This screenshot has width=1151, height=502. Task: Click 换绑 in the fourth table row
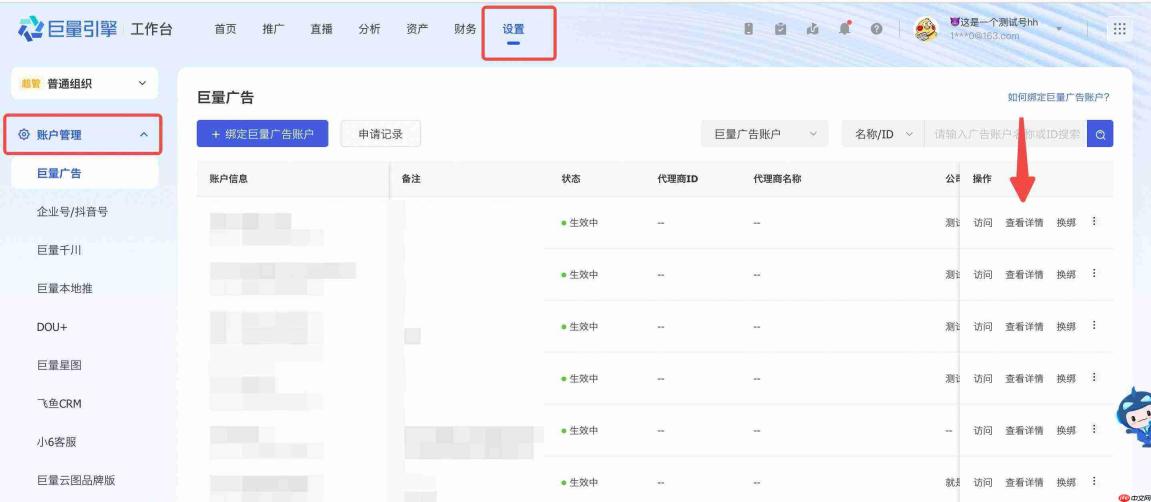coord(1066,379)
